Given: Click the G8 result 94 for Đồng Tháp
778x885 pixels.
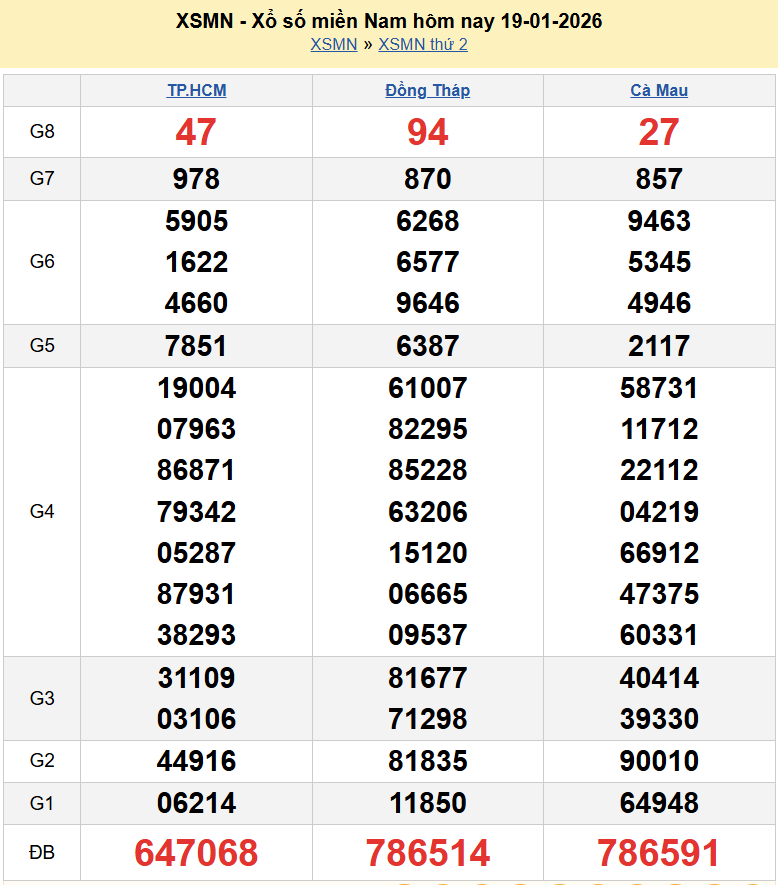Looking at the screenshot, I should pyautogui.click(x=428, y=132).
